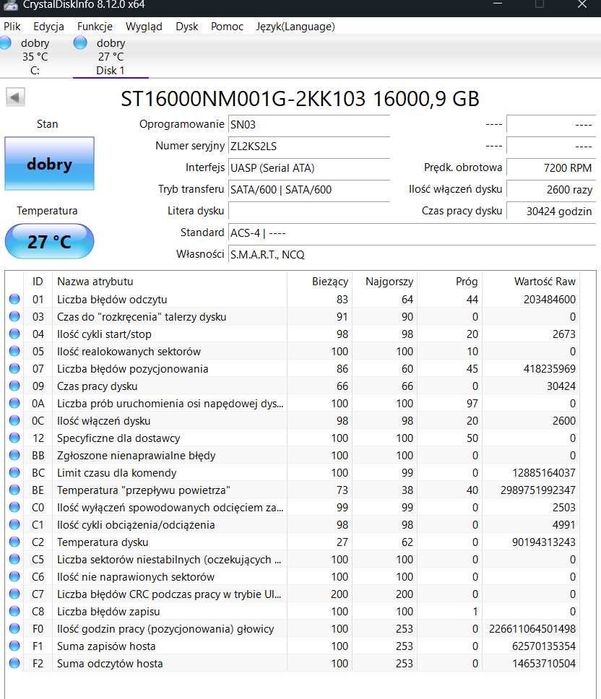This screenshot has height=699, width=601.
Task: Click the status icon for attribute C0
Action: (x=15, y=507)
